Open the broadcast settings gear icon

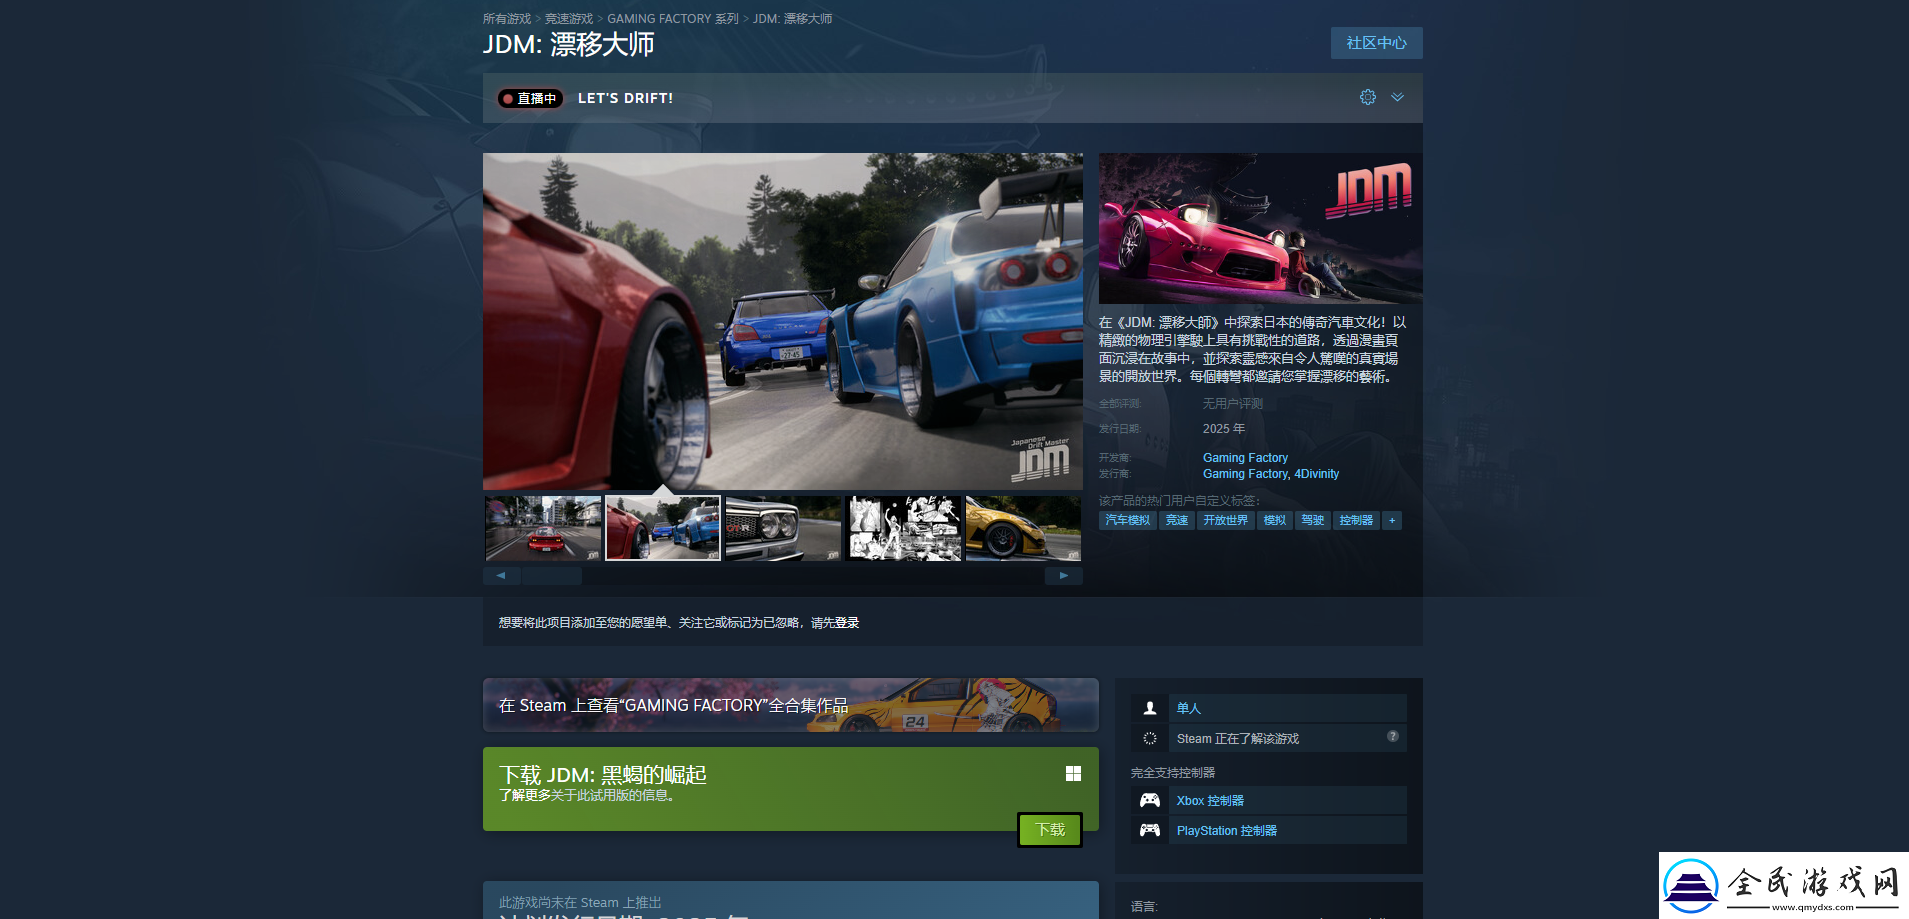click(1367, 97)
